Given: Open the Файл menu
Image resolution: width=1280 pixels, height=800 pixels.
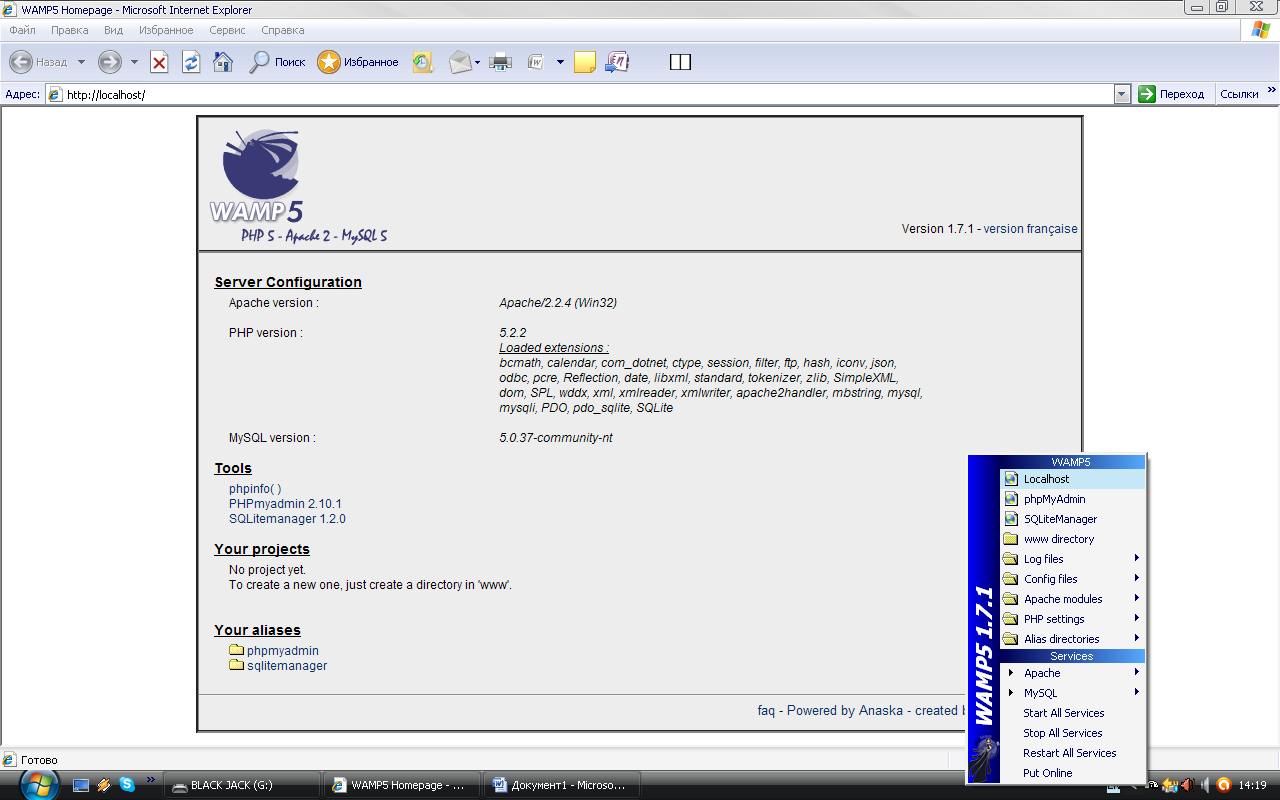Looking at the screenshot, I should click(x=22, y=31).
